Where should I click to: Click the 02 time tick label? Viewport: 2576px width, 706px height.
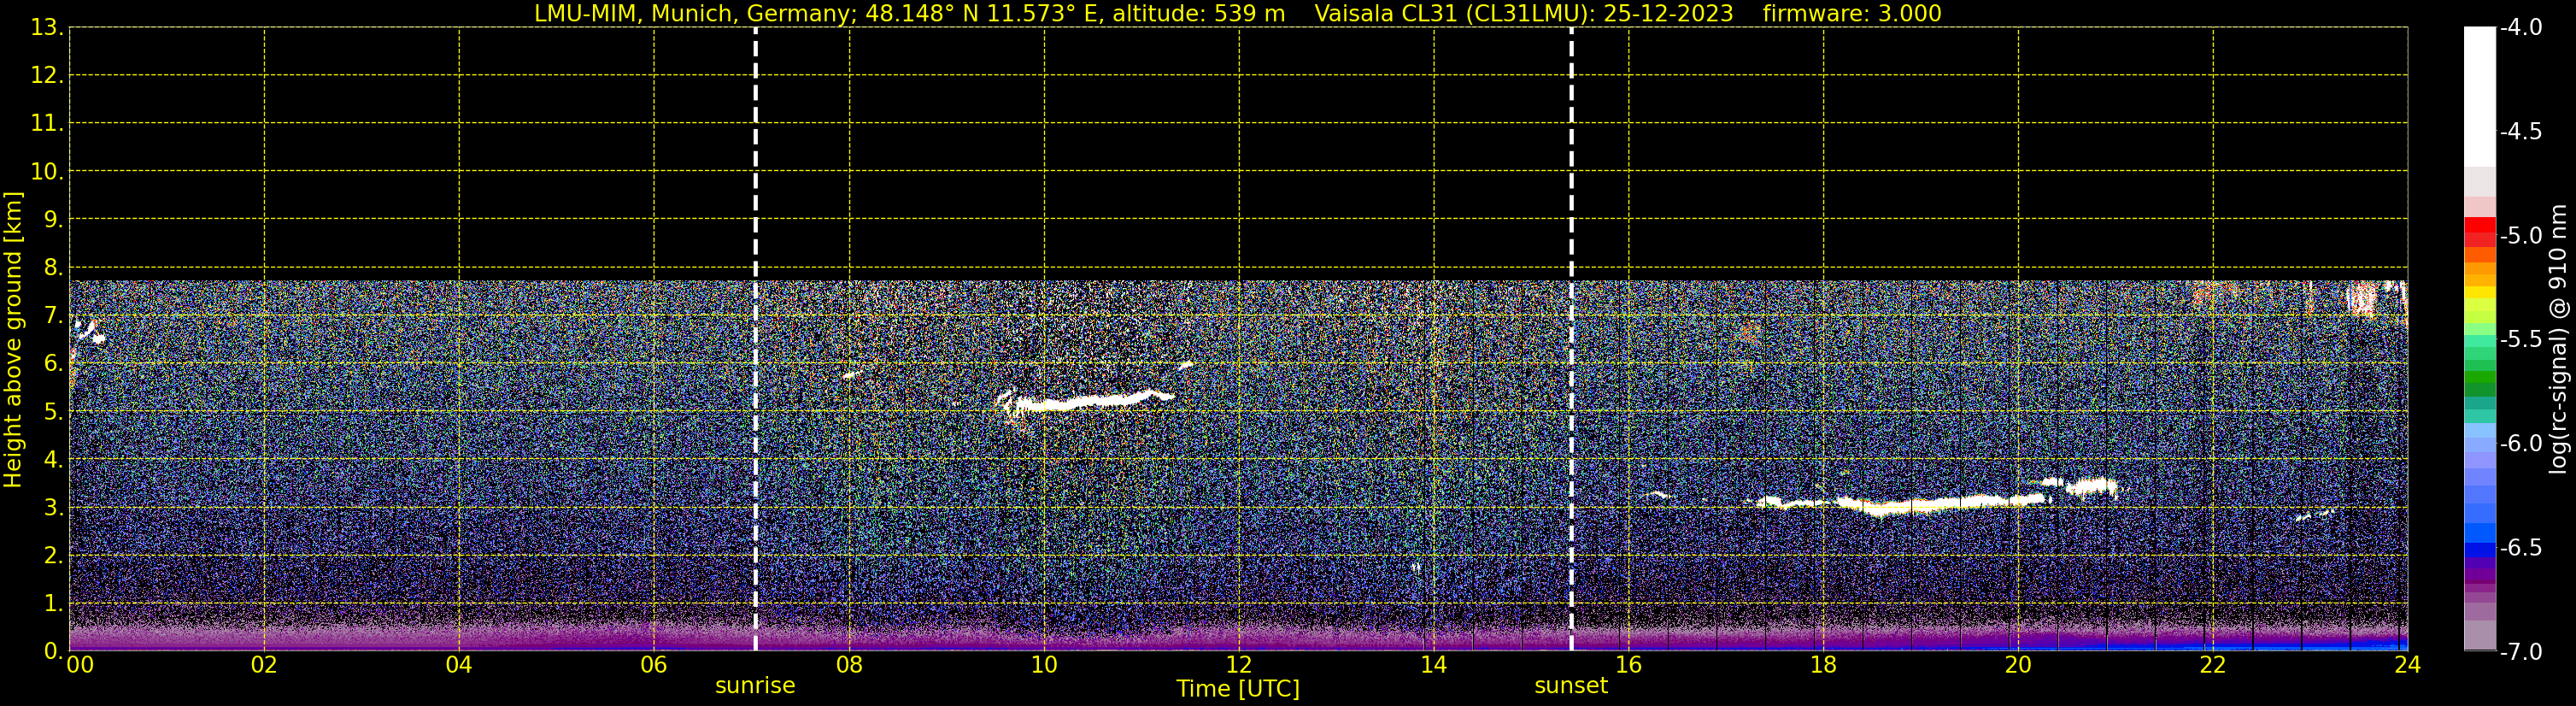[264, 665]
